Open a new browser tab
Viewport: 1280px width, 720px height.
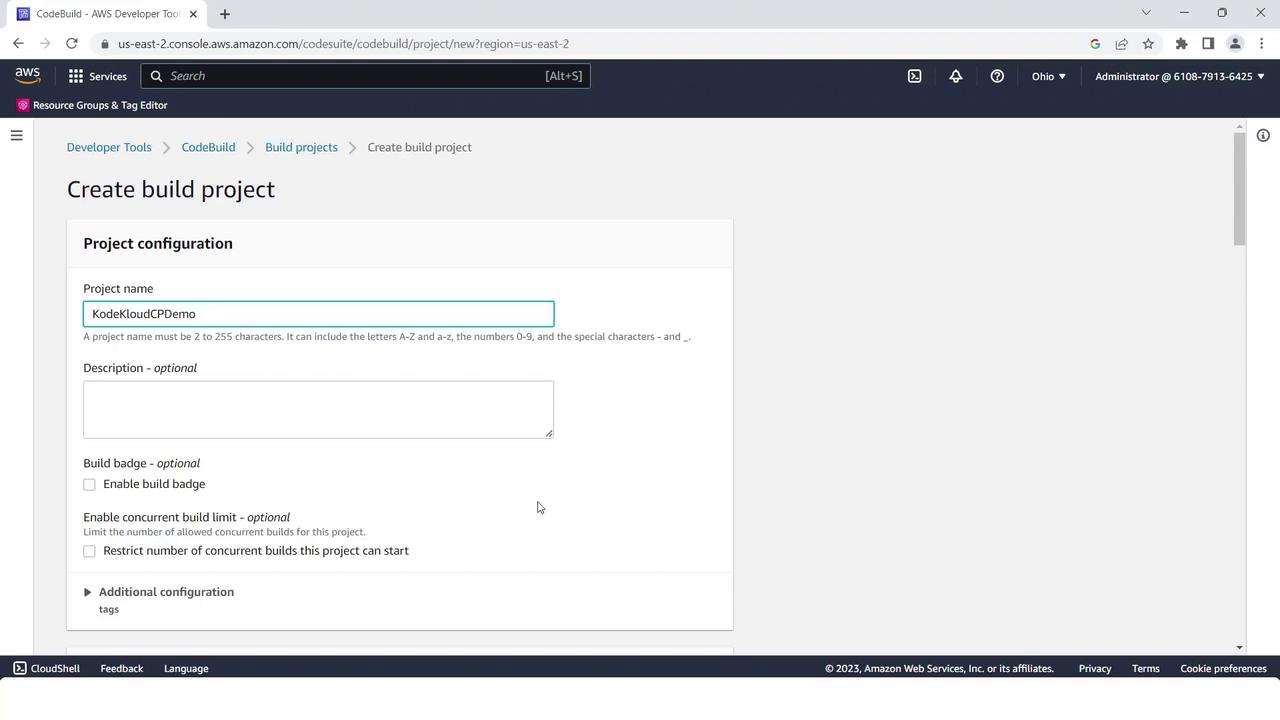(225, 14)
